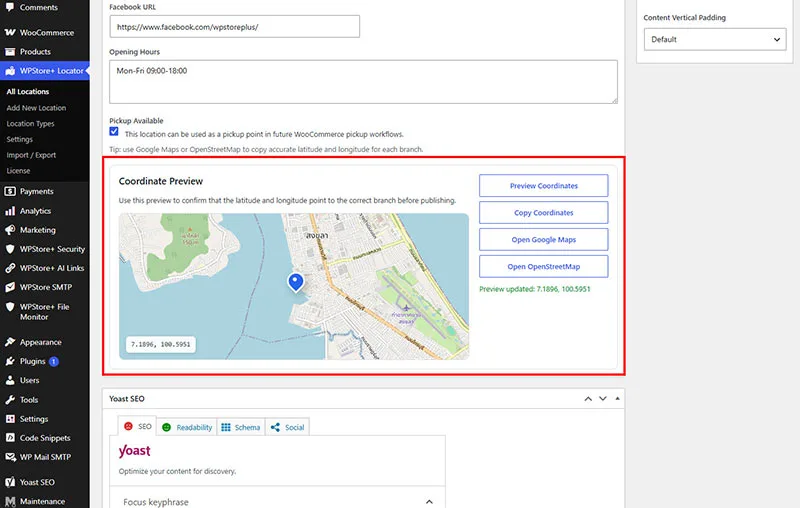This screenshot has width=800, height=508.
Task: Click the WooCommerce logo icon
Action: [x=10, y=32]
